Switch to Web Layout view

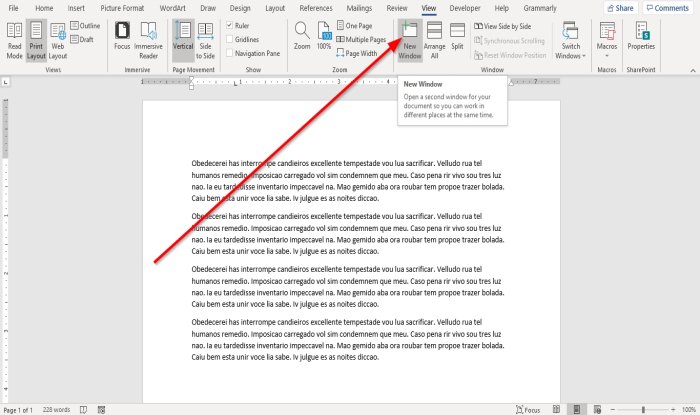[58, 41]
